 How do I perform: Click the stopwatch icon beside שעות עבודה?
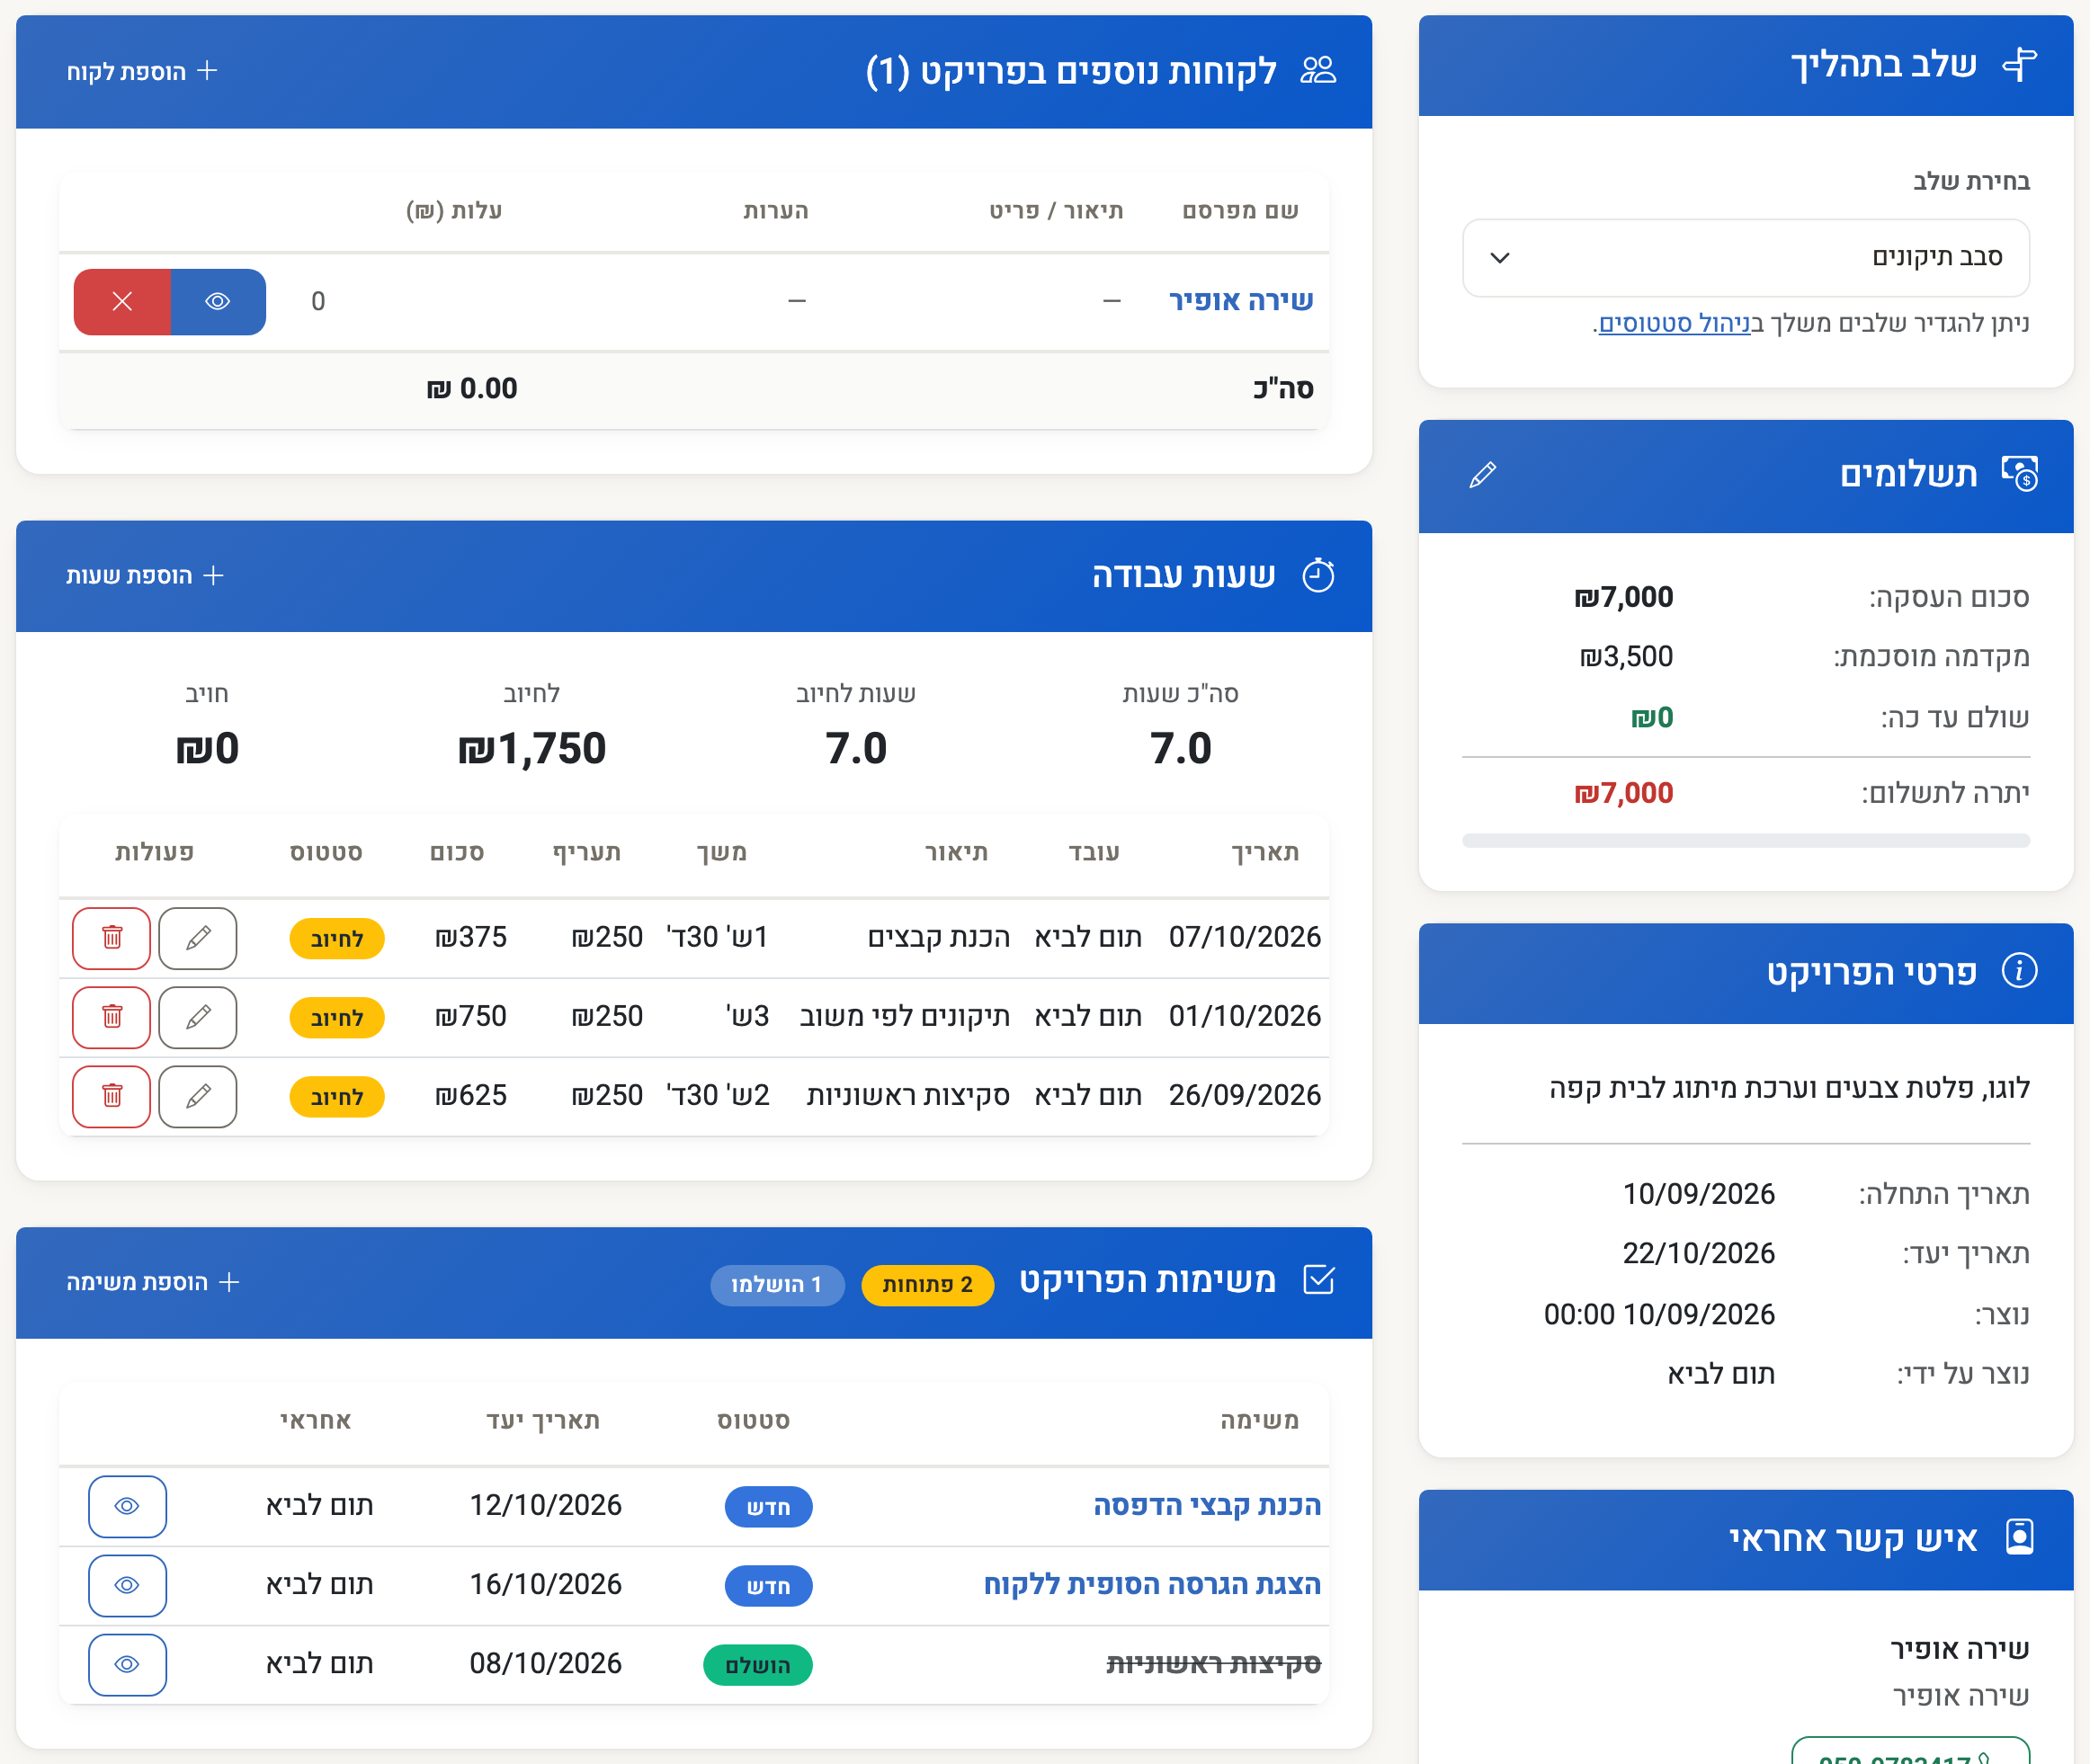point(1318,575)
